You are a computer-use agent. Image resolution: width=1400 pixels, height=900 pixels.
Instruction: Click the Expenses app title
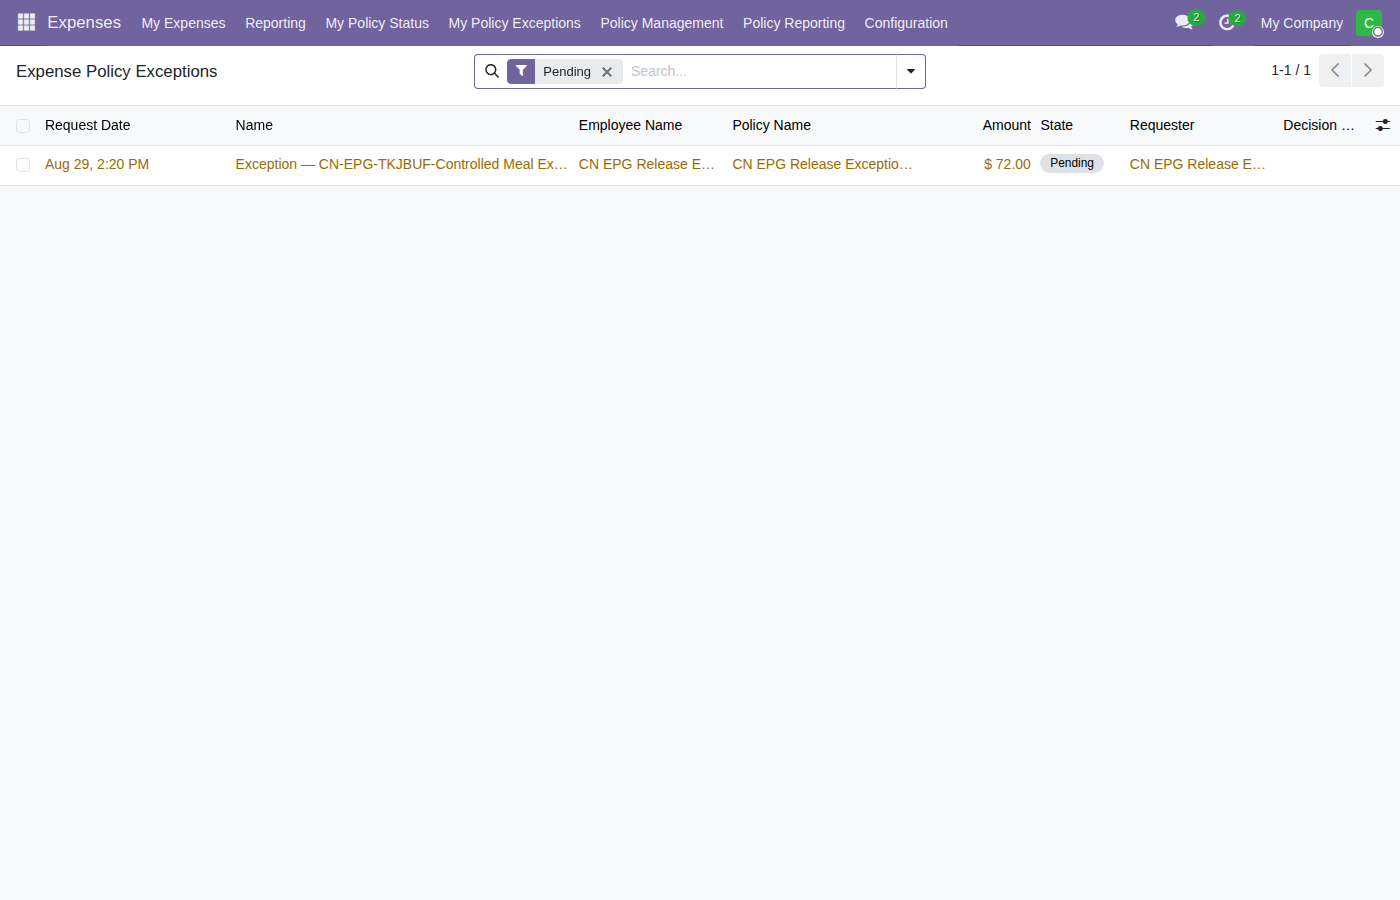[84, 22]
